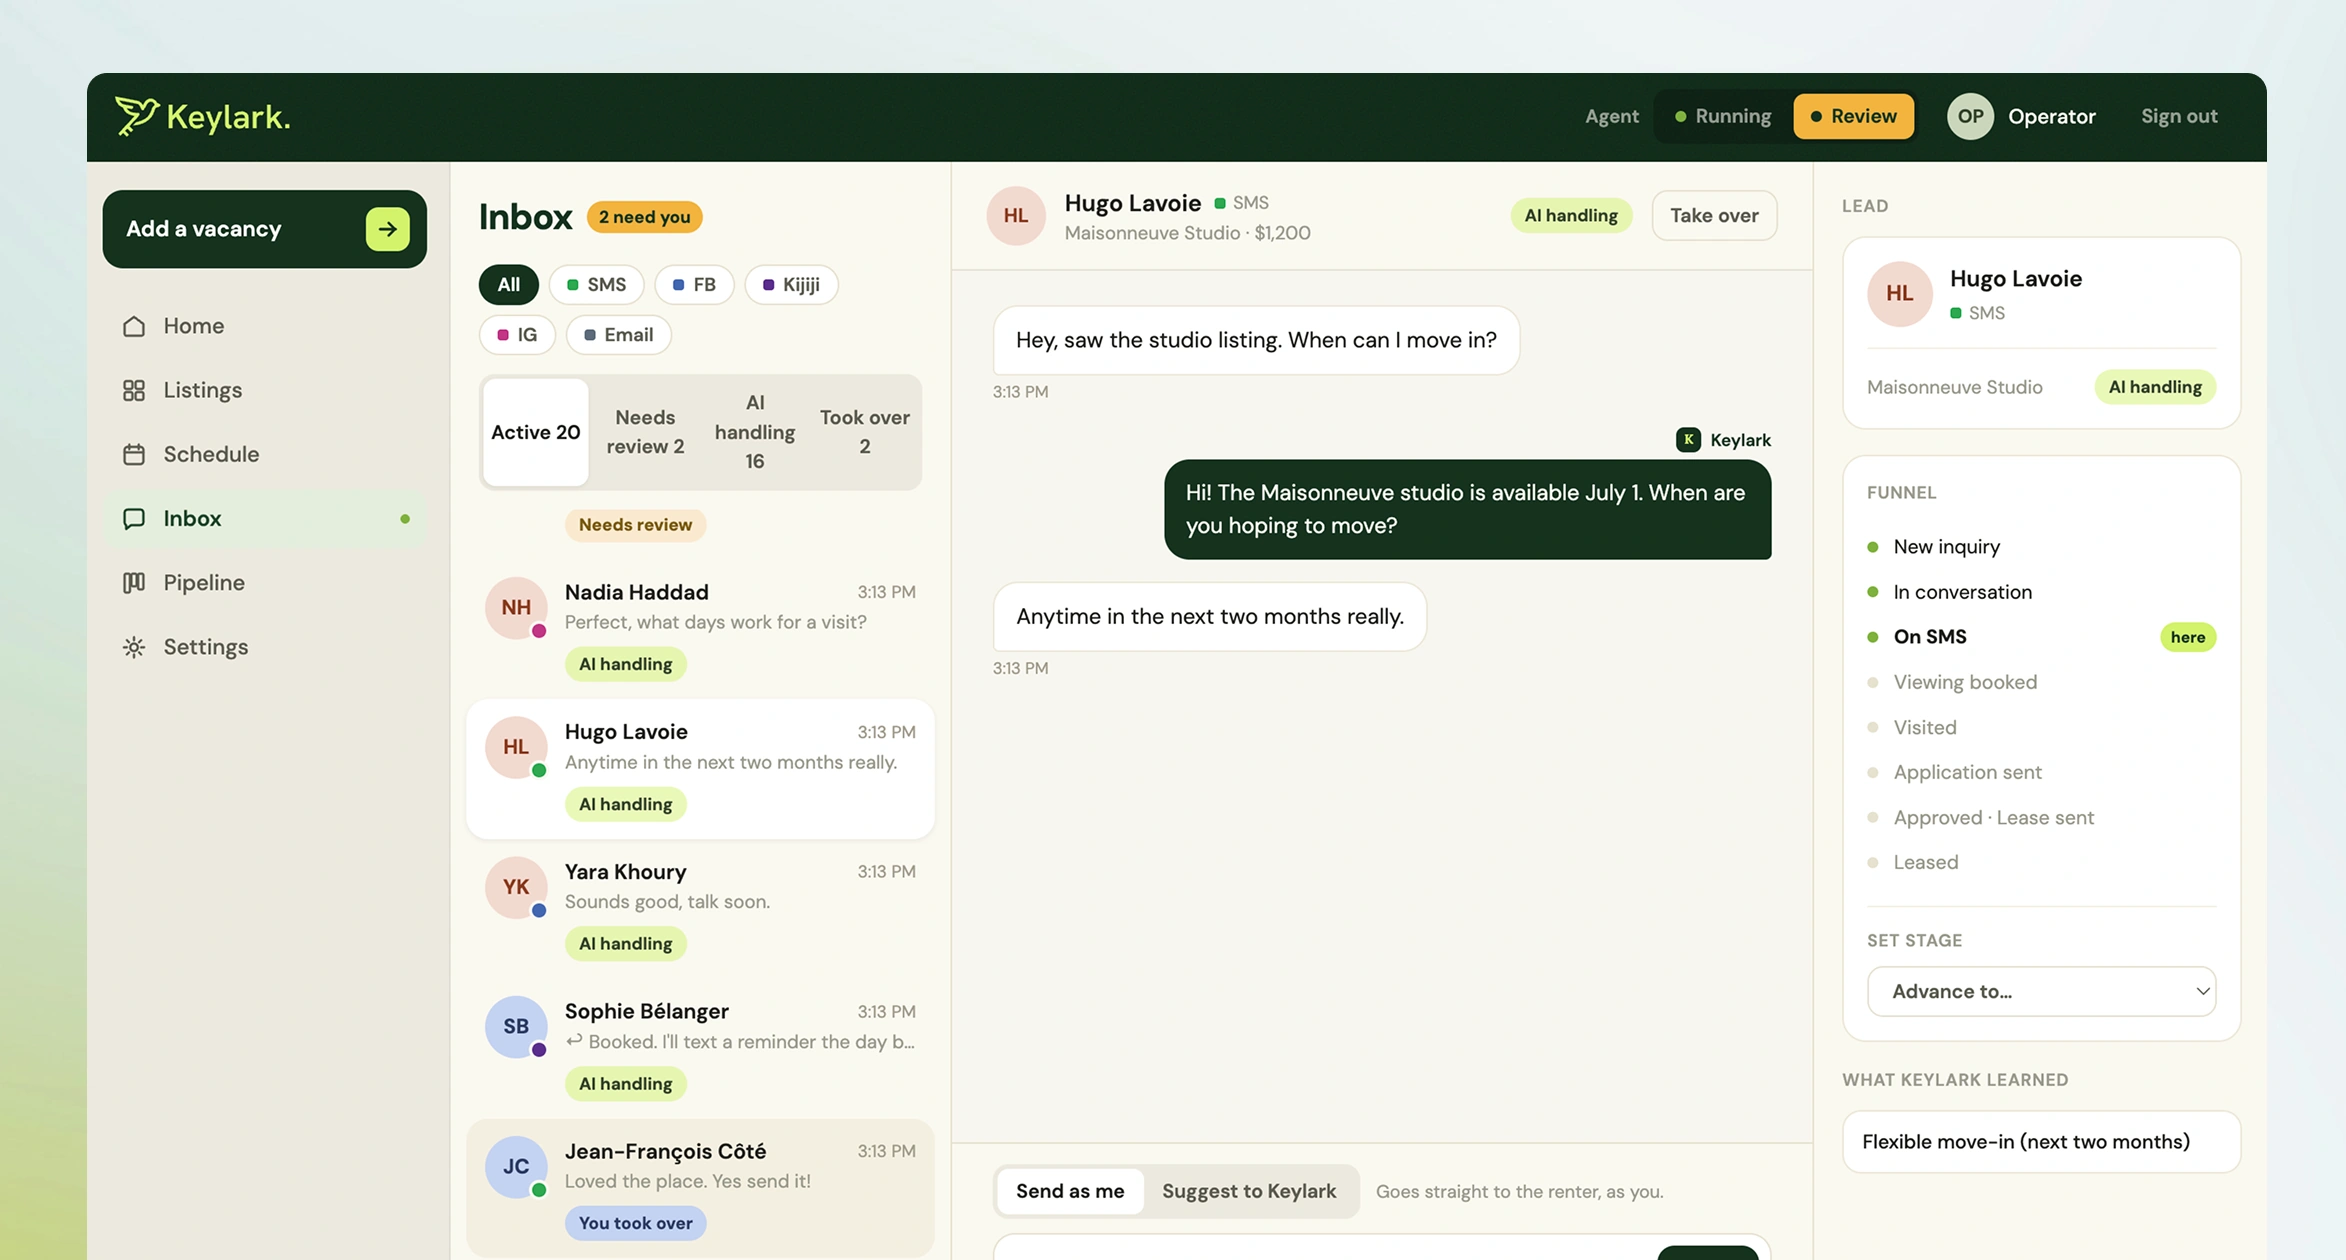This screenshot has height=1260, width=2346.
Task: Click the Add a vacancy button
Action: [265, 229]
